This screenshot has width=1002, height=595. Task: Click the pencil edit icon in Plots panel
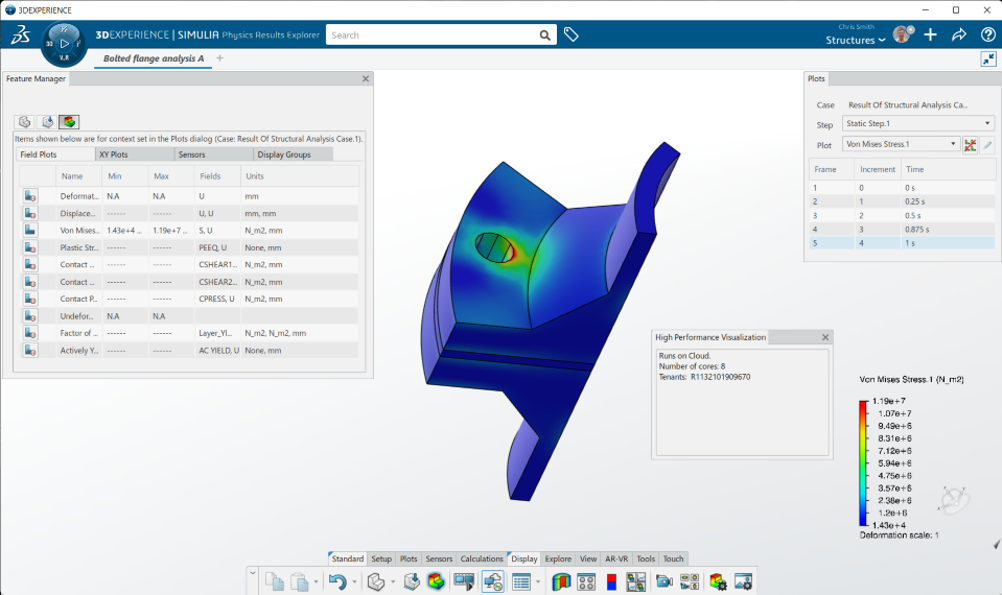988,145
